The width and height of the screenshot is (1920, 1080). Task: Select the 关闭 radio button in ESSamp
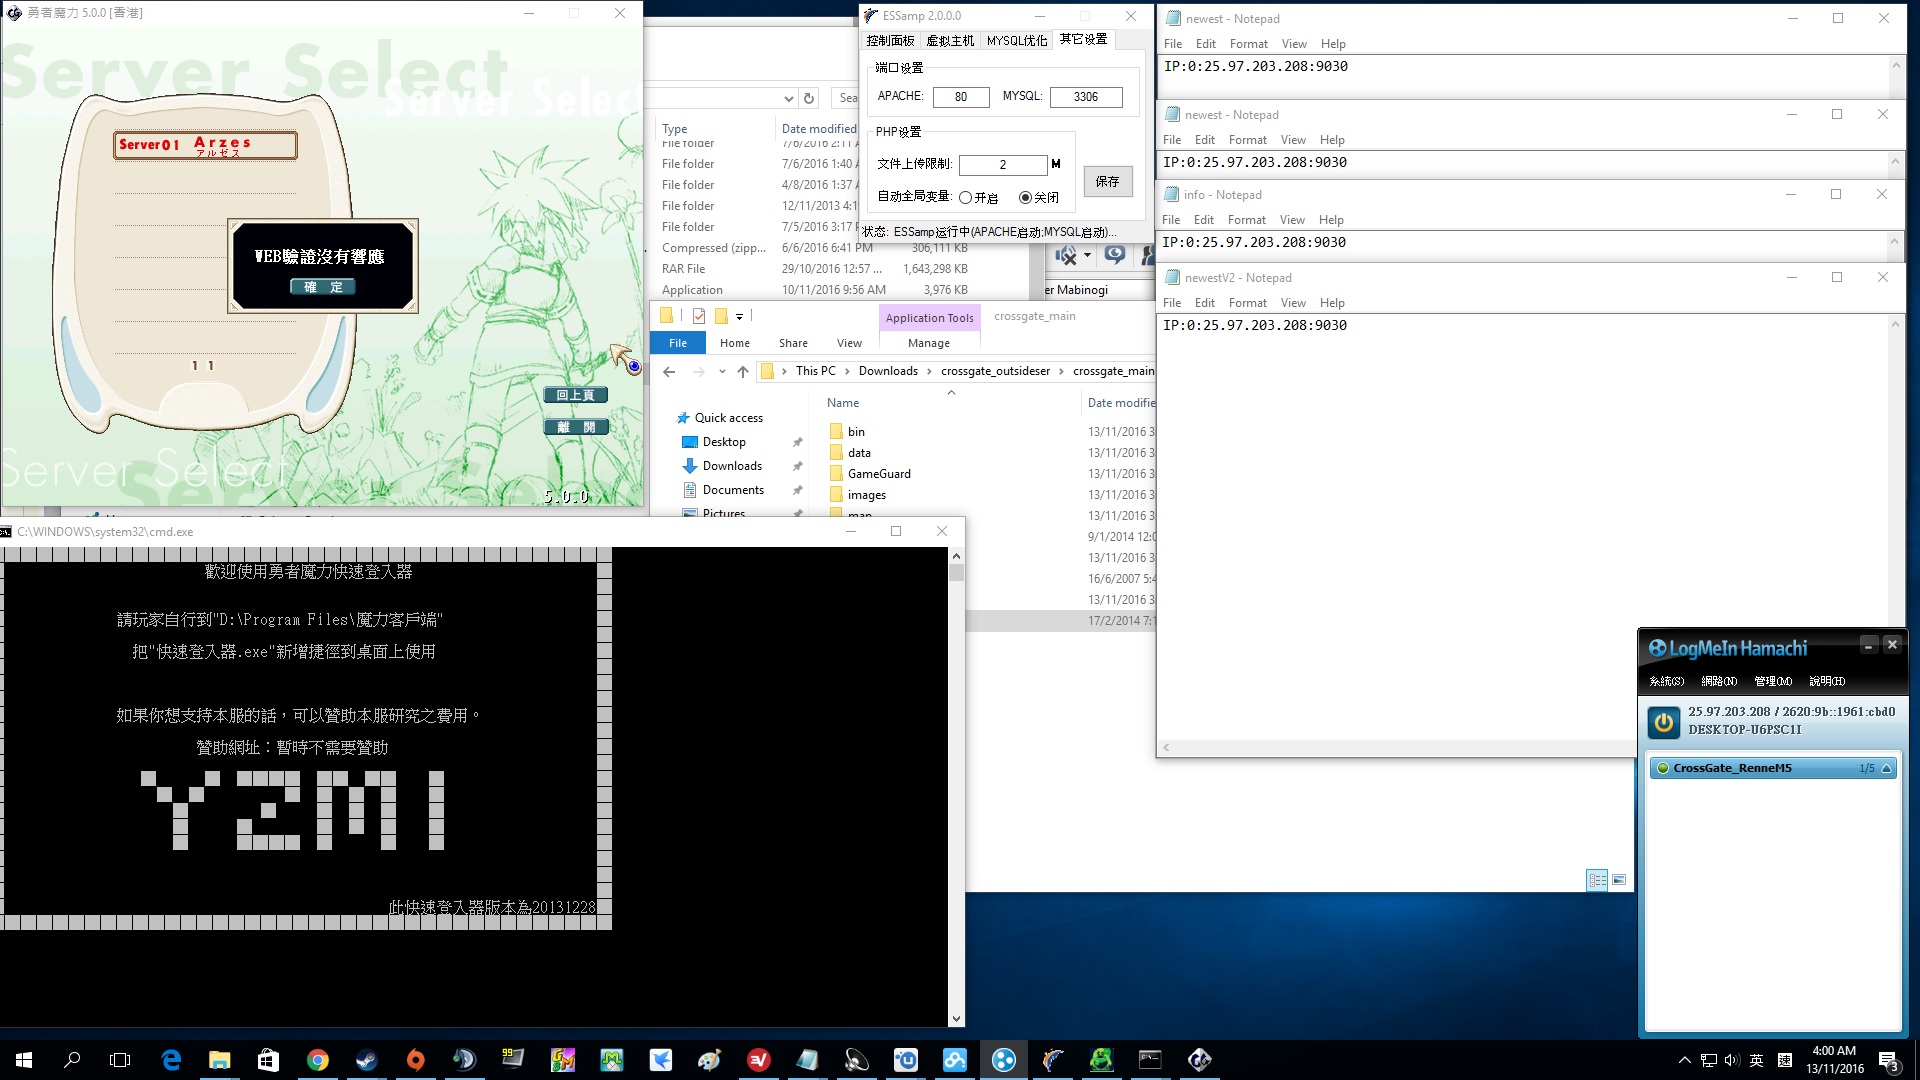(1025, 198)
